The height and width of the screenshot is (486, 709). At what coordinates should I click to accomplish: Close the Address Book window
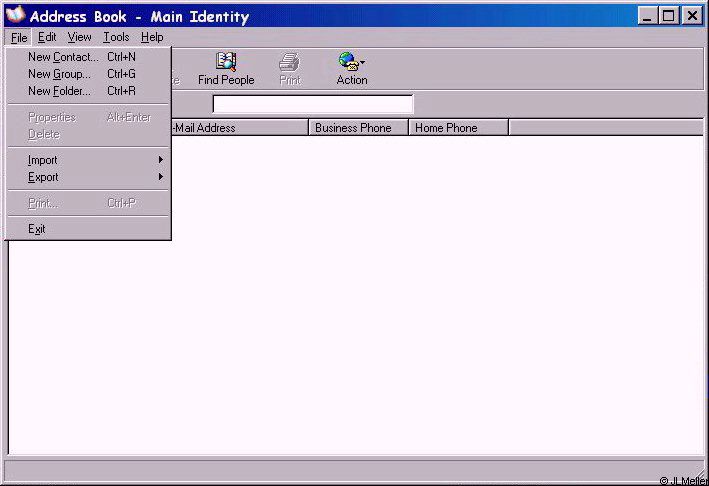click(x=692, y=16)
